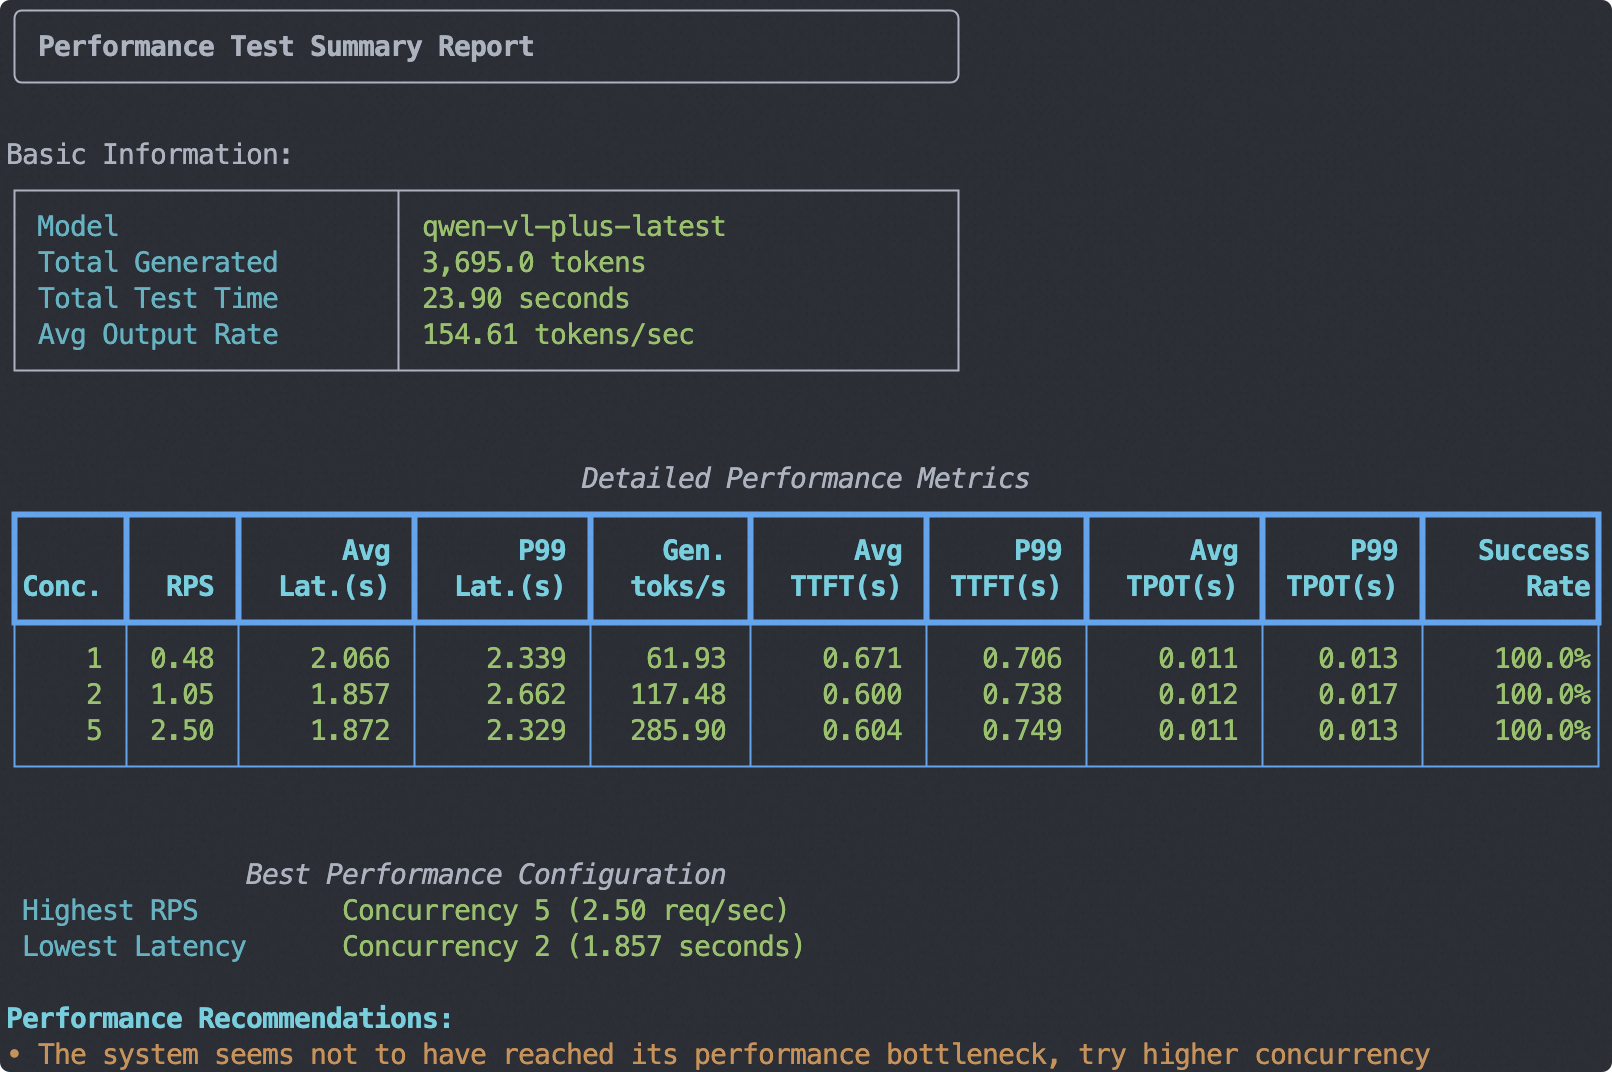Screen dimensions: 1612x1072
Task: Select the P99 TPOT(s) column header
Action: click(x=1342, y=568)
